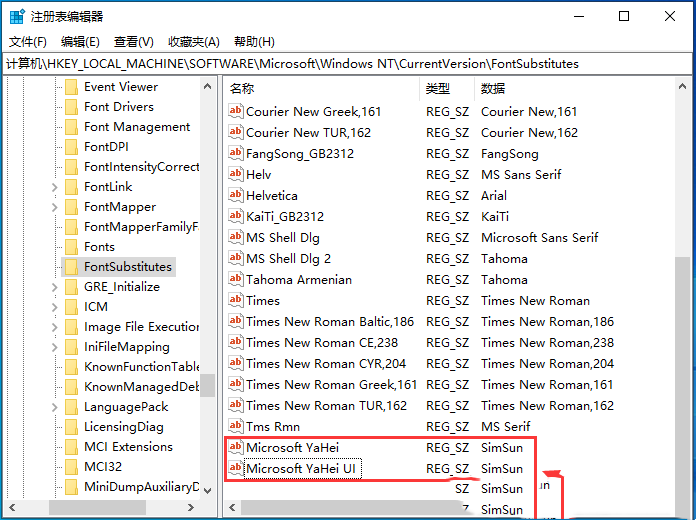Screen dimensions: 696x520
Task: Expand the MCI Extensions key
Action: point(54,447)
